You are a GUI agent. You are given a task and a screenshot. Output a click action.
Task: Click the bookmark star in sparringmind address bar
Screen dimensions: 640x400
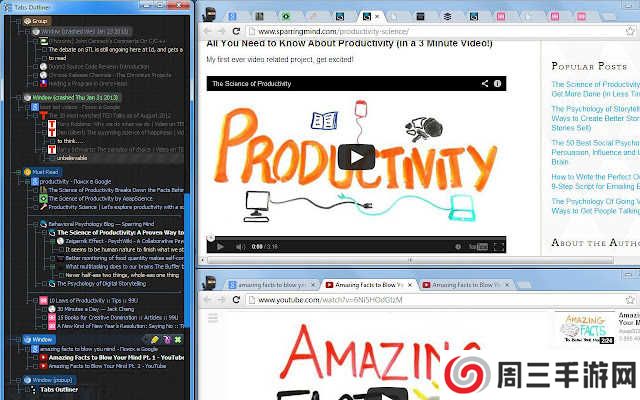pyautogui.click(x=627, y=32)
